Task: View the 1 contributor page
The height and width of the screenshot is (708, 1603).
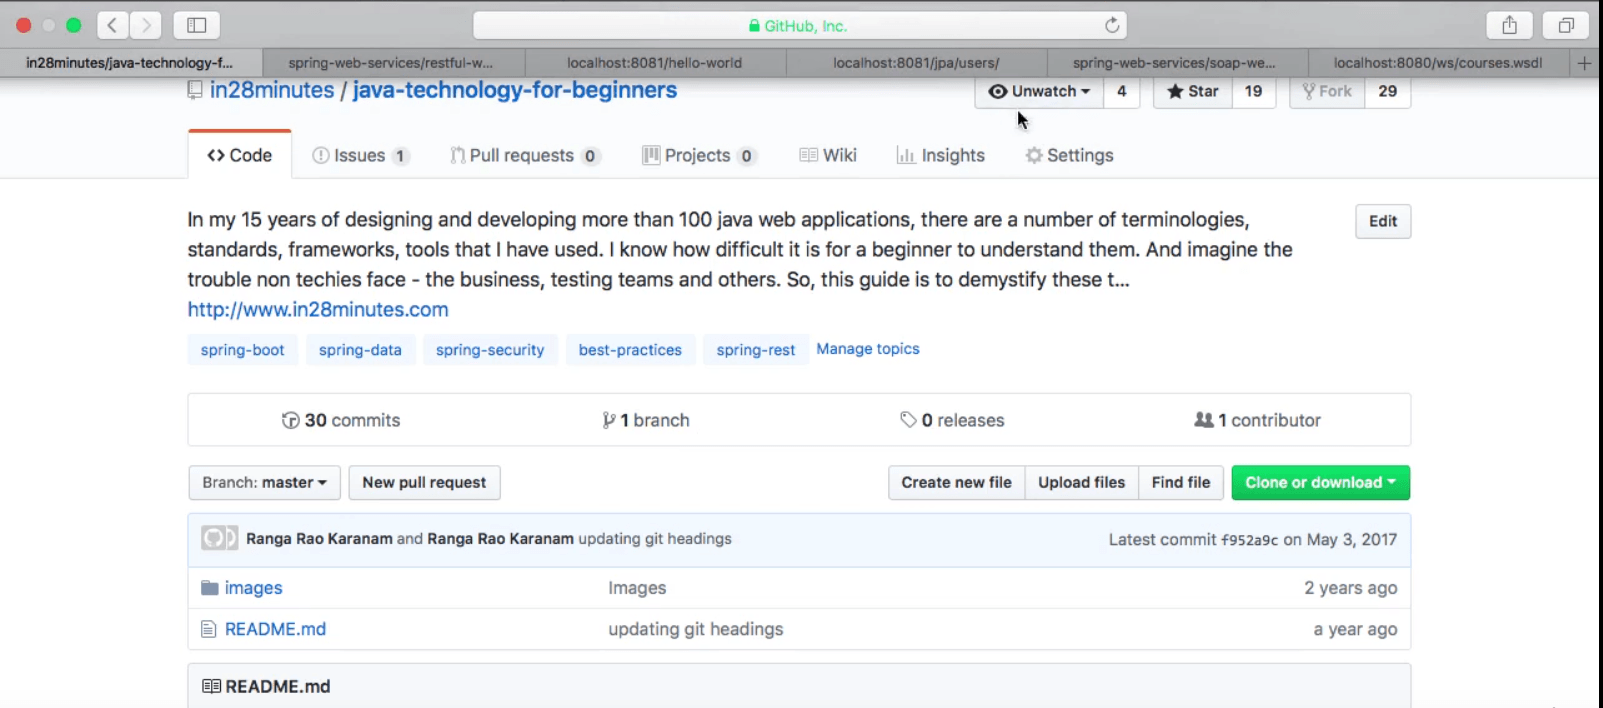Action: pyautogui.click(x=1257, y=420)
